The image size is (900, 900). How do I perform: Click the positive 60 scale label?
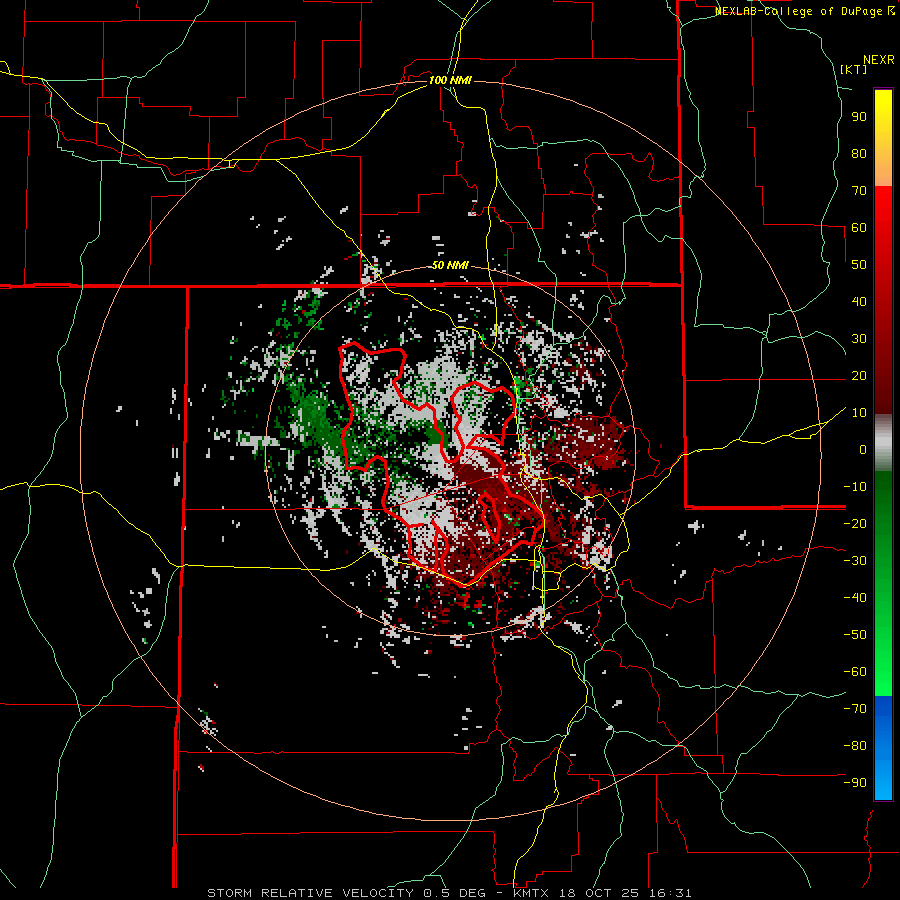pyautogui.click(x=859, y=227)
